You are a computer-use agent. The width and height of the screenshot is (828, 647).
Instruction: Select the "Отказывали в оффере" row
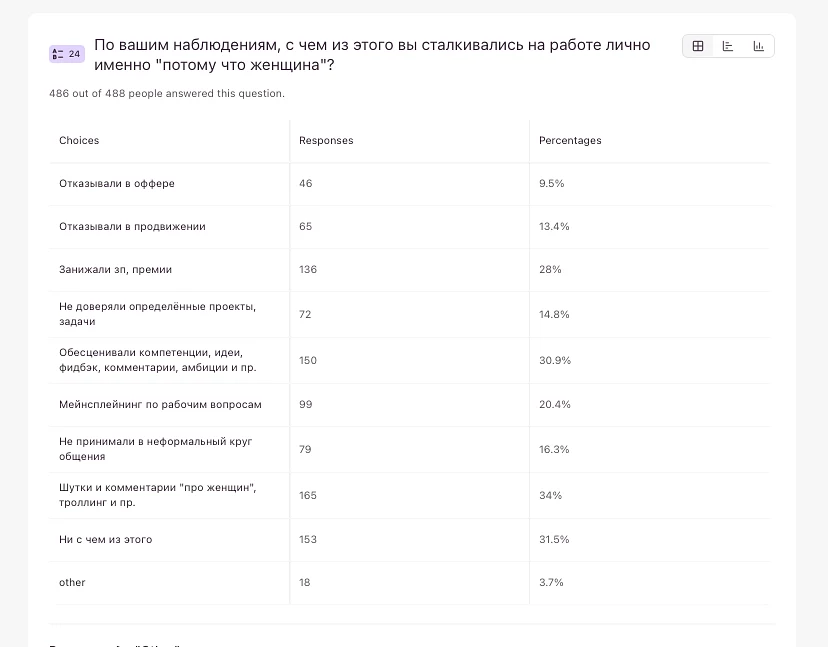click(x=117, y=184)
